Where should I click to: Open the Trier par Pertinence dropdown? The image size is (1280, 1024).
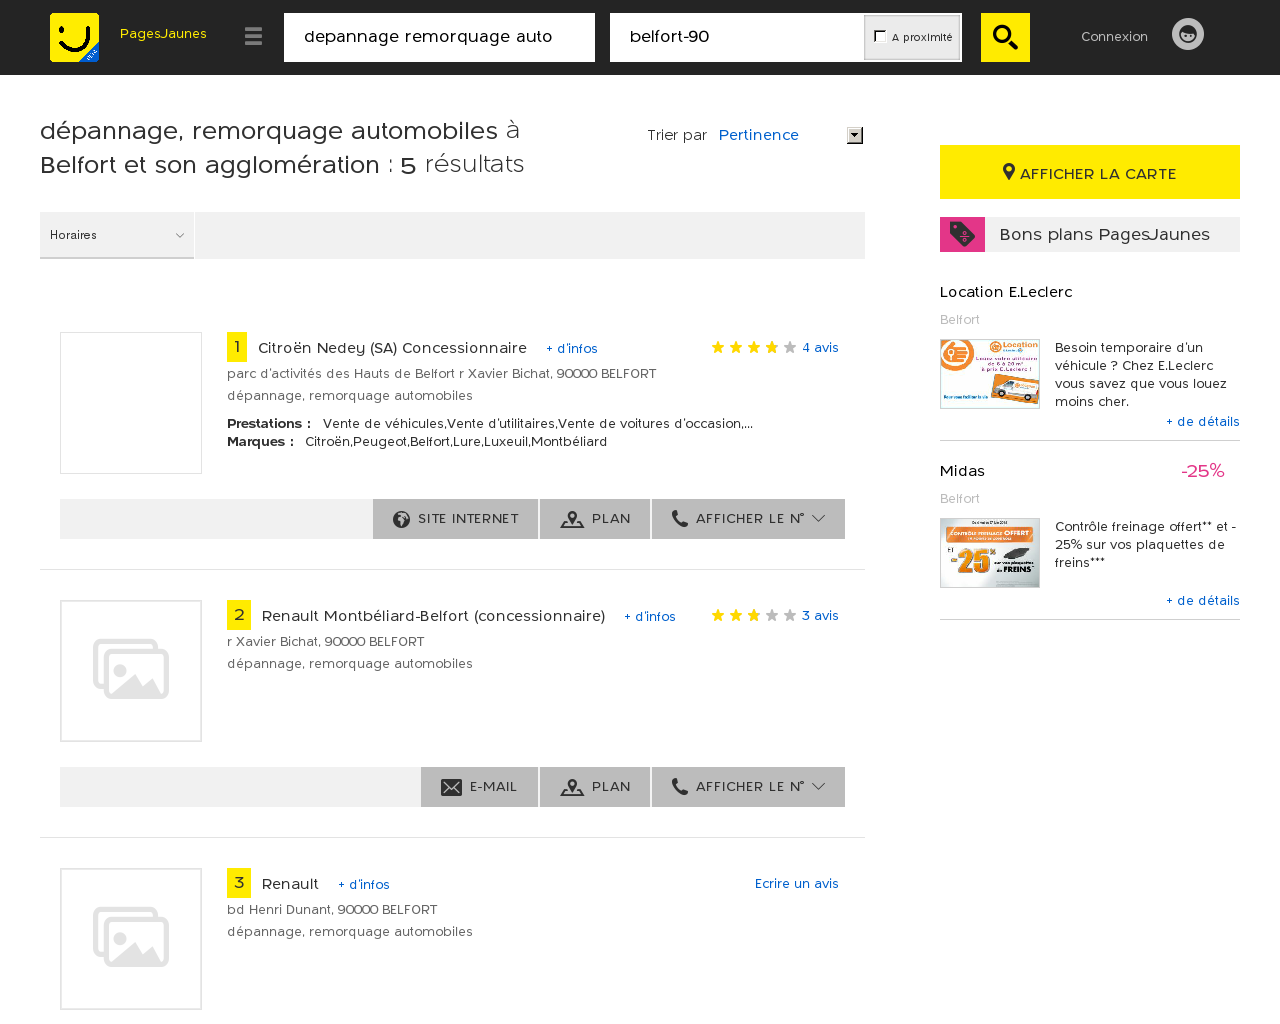pos(790,135)
